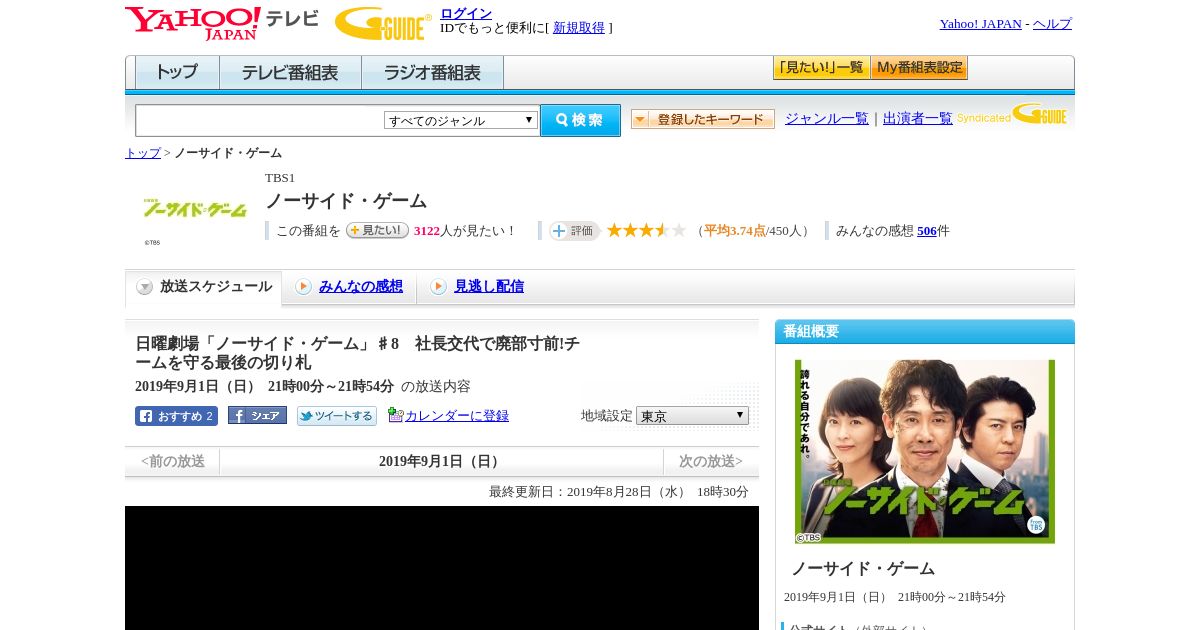Viewport: 1200px width, 630px height.
Task: Open the ジャンル一覧 link
Action: tap(826, 119)
